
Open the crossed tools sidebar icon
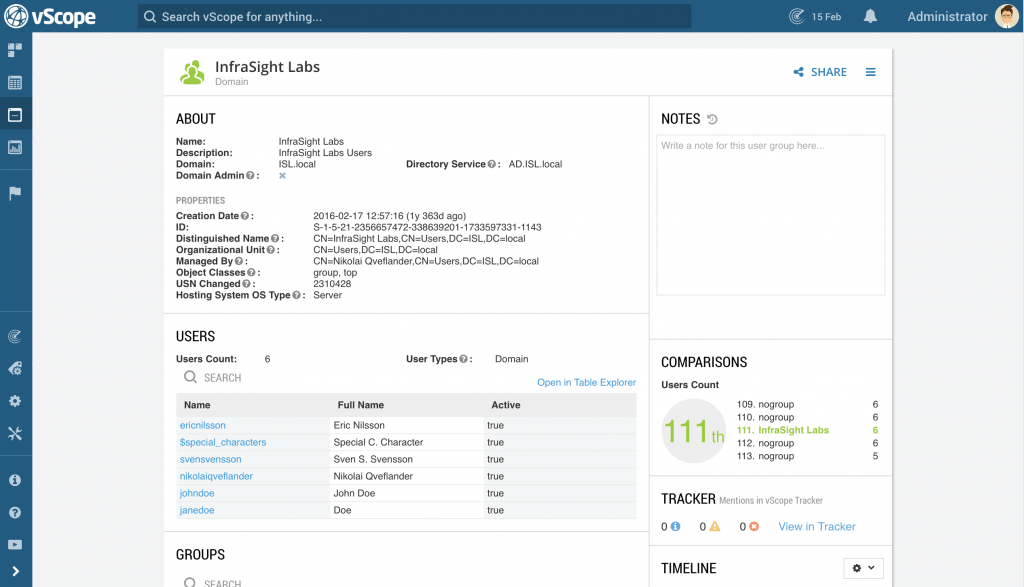pos(15,434)
